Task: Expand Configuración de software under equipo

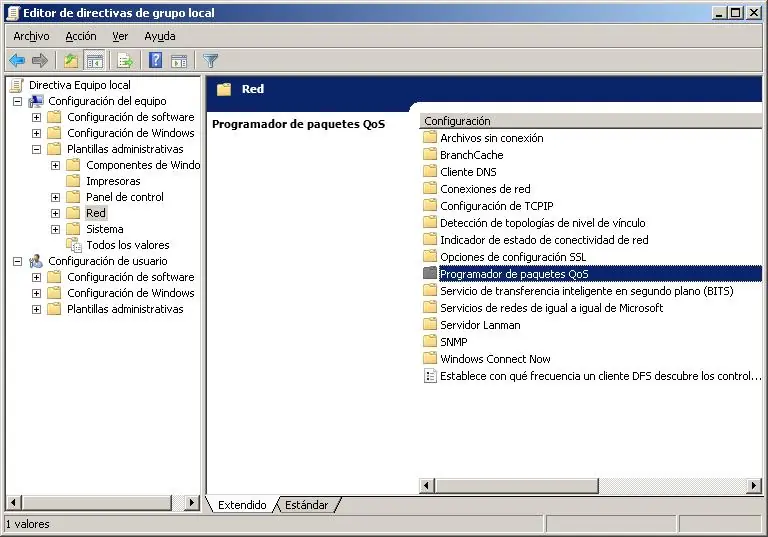Action: point(36,118)
